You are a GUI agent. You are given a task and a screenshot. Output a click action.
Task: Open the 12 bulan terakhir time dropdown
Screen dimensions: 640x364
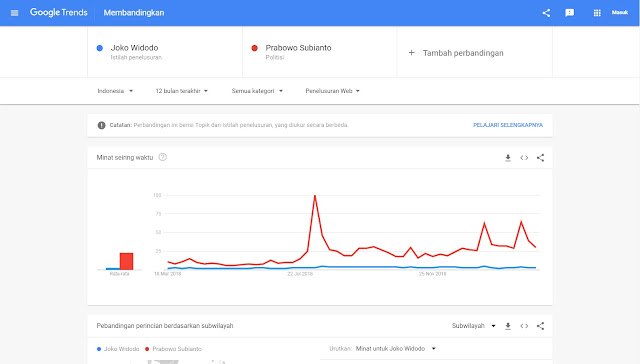click(182, 91)
